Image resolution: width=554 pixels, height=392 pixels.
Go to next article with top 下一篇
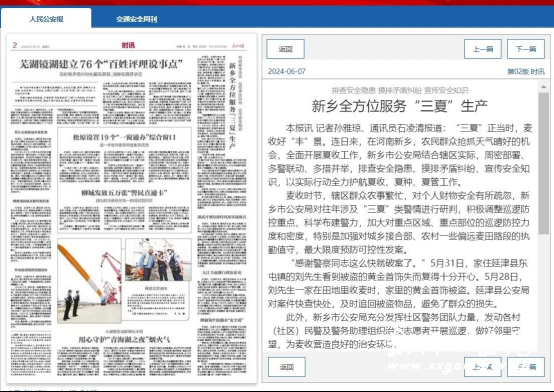point(526,49)
